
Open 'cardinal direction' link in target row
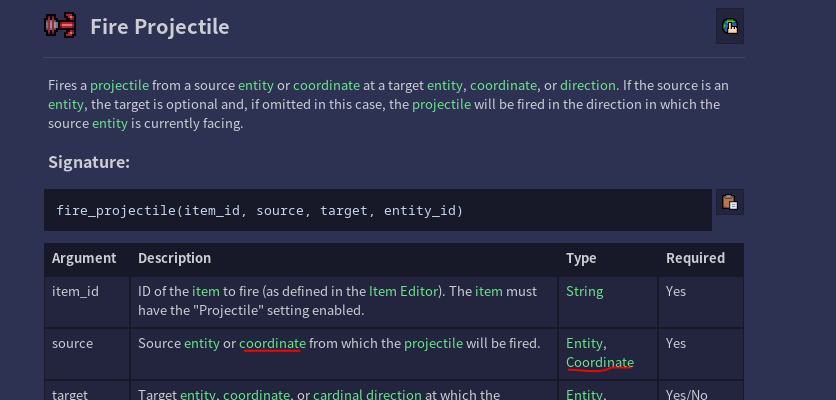pyautogui.click(x=367, y=395)
